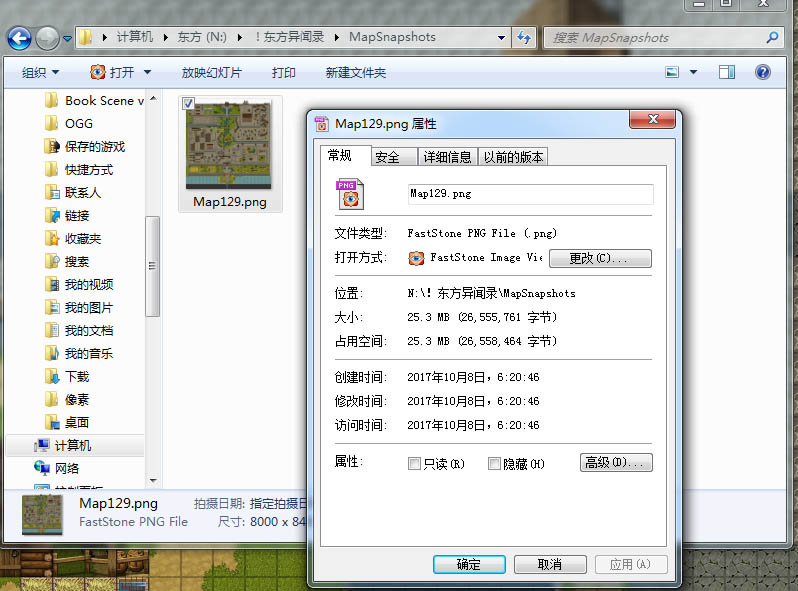Select the 我的文档 folder
Screen dimensions: 798x591
(78, 330)
